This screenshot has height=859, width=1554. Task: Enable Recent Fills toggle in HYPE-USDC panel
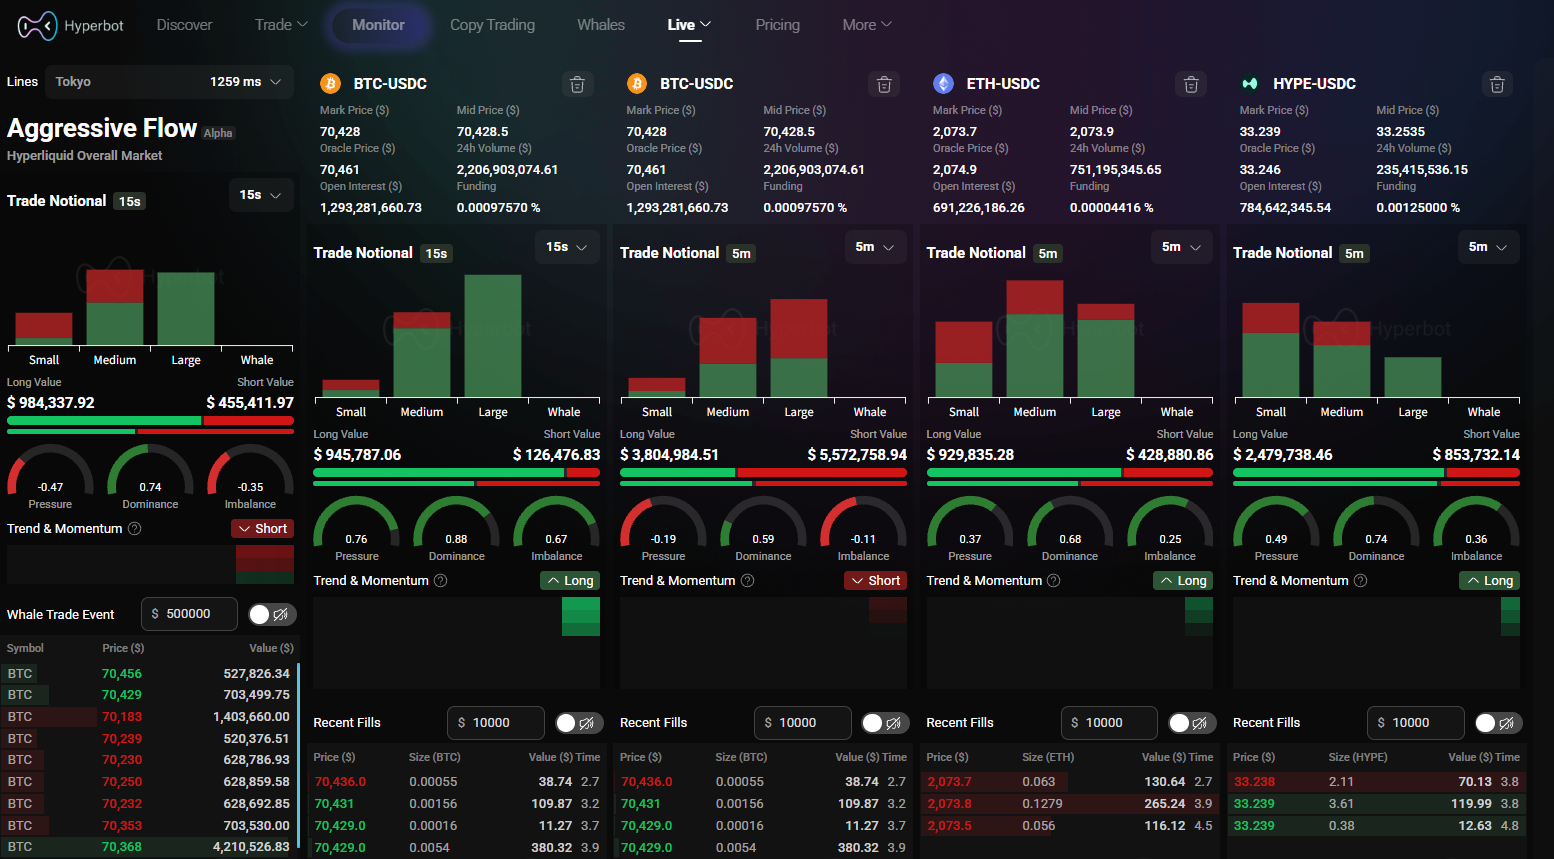(1496, 723)
